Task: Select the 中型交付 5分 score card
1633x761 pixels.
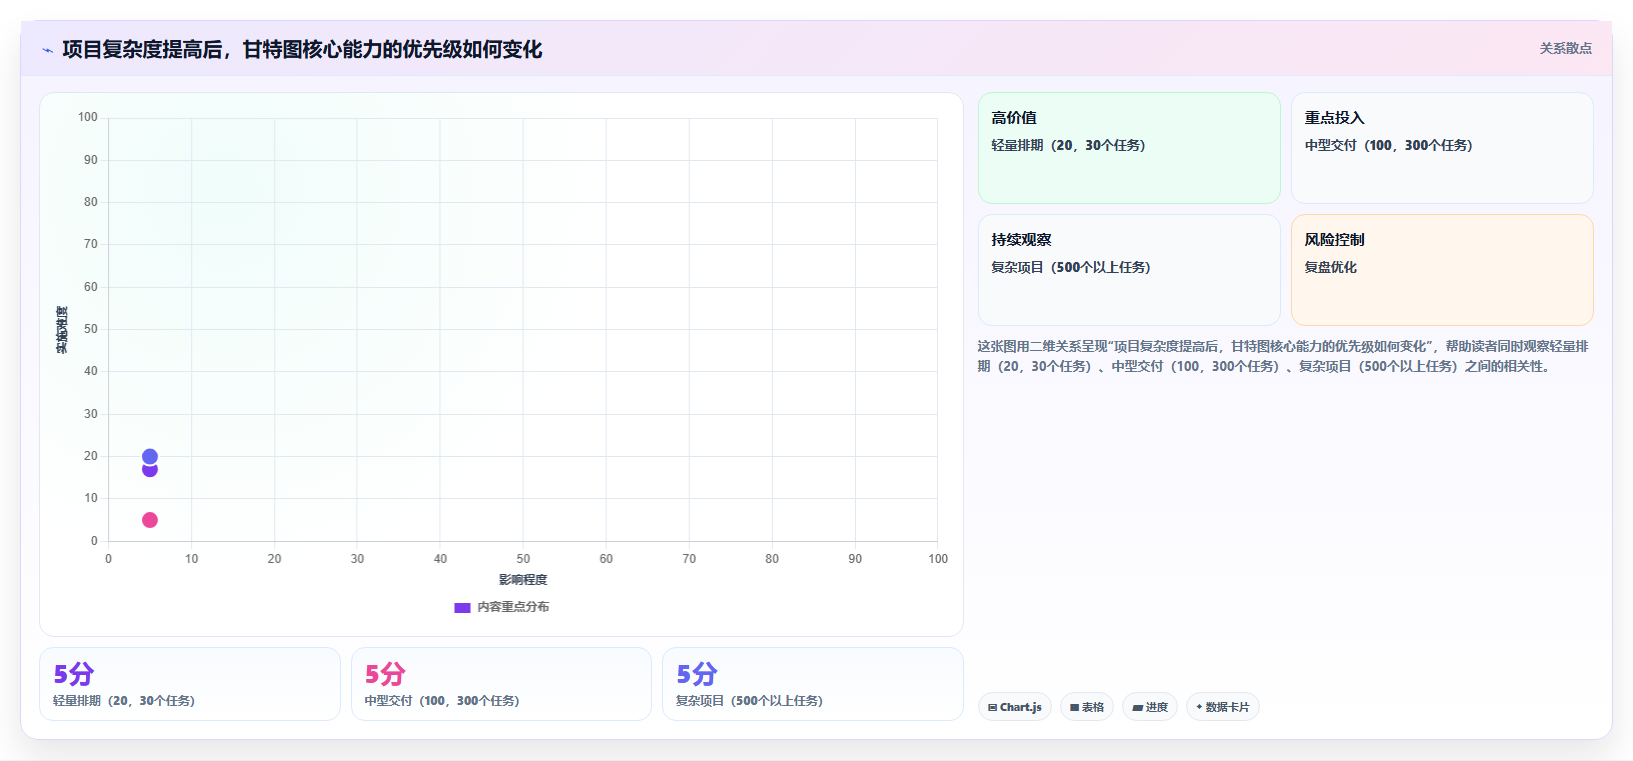Action: point(501,684)
